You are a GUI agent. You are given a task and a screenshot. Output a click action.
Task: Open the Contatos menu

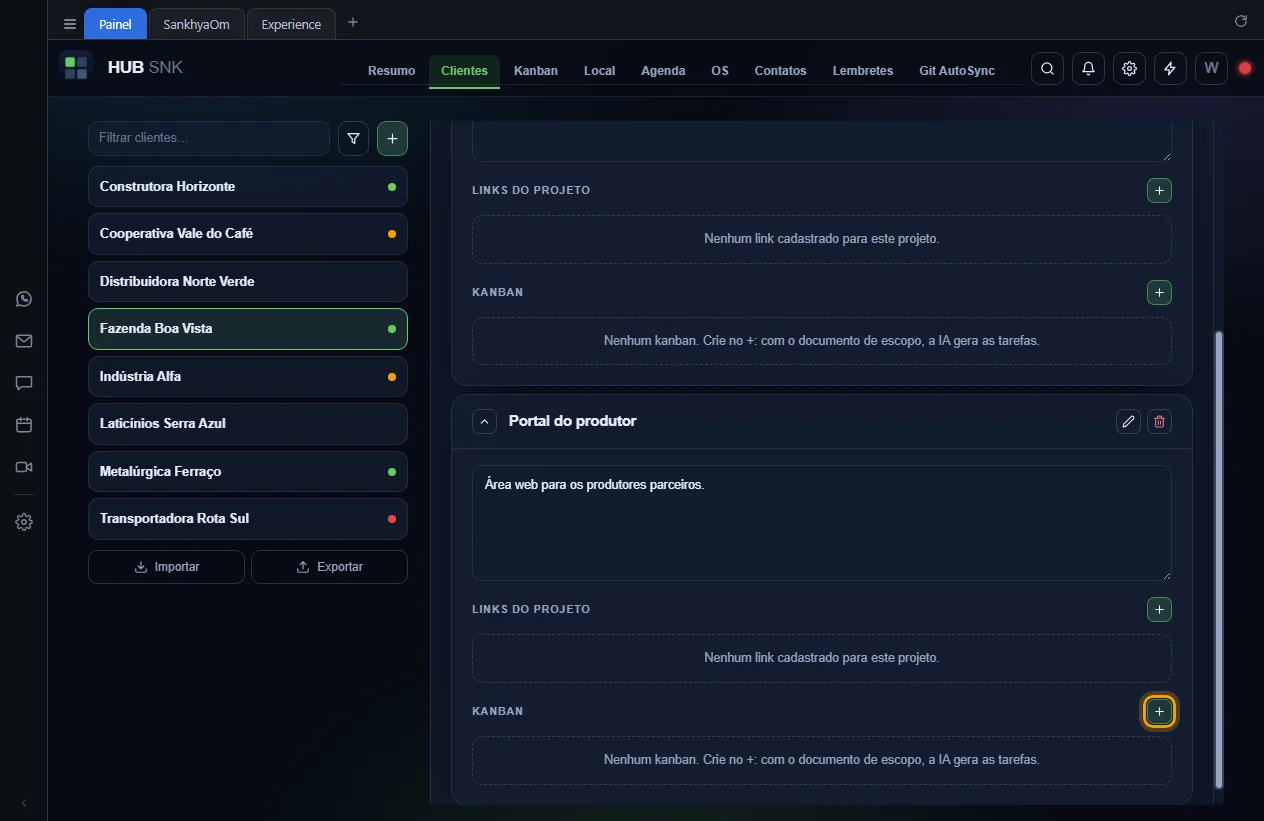[780, 71]
